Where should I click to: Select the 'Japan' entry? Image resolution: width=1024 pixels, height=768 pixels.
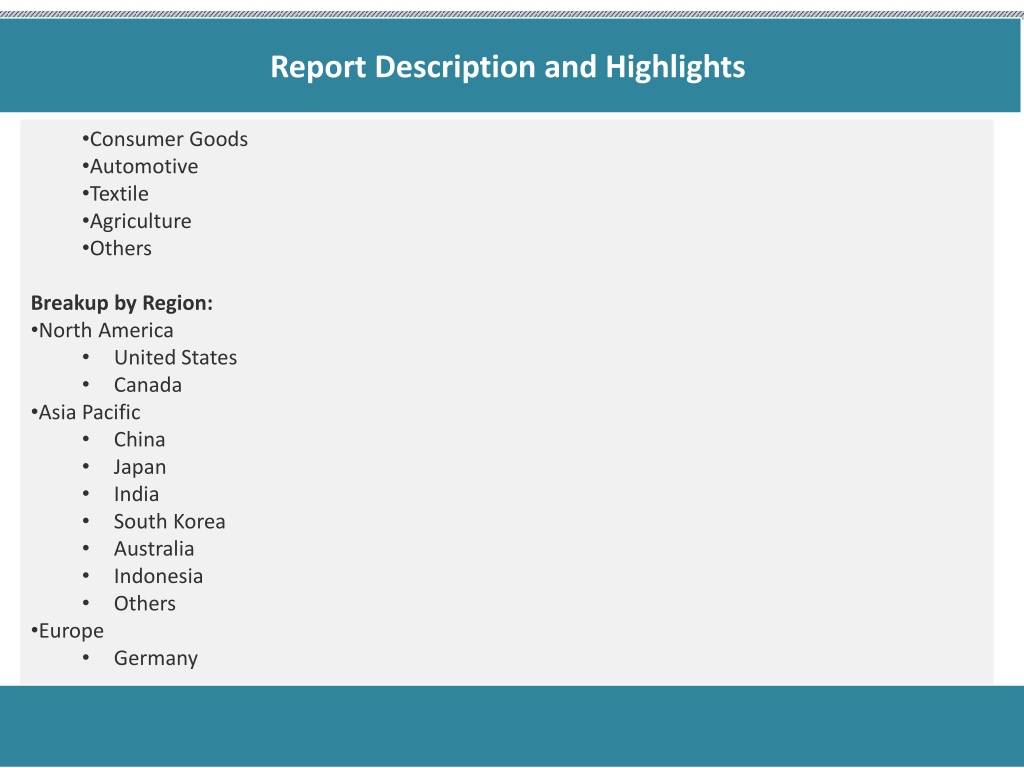tap(140, 468)
